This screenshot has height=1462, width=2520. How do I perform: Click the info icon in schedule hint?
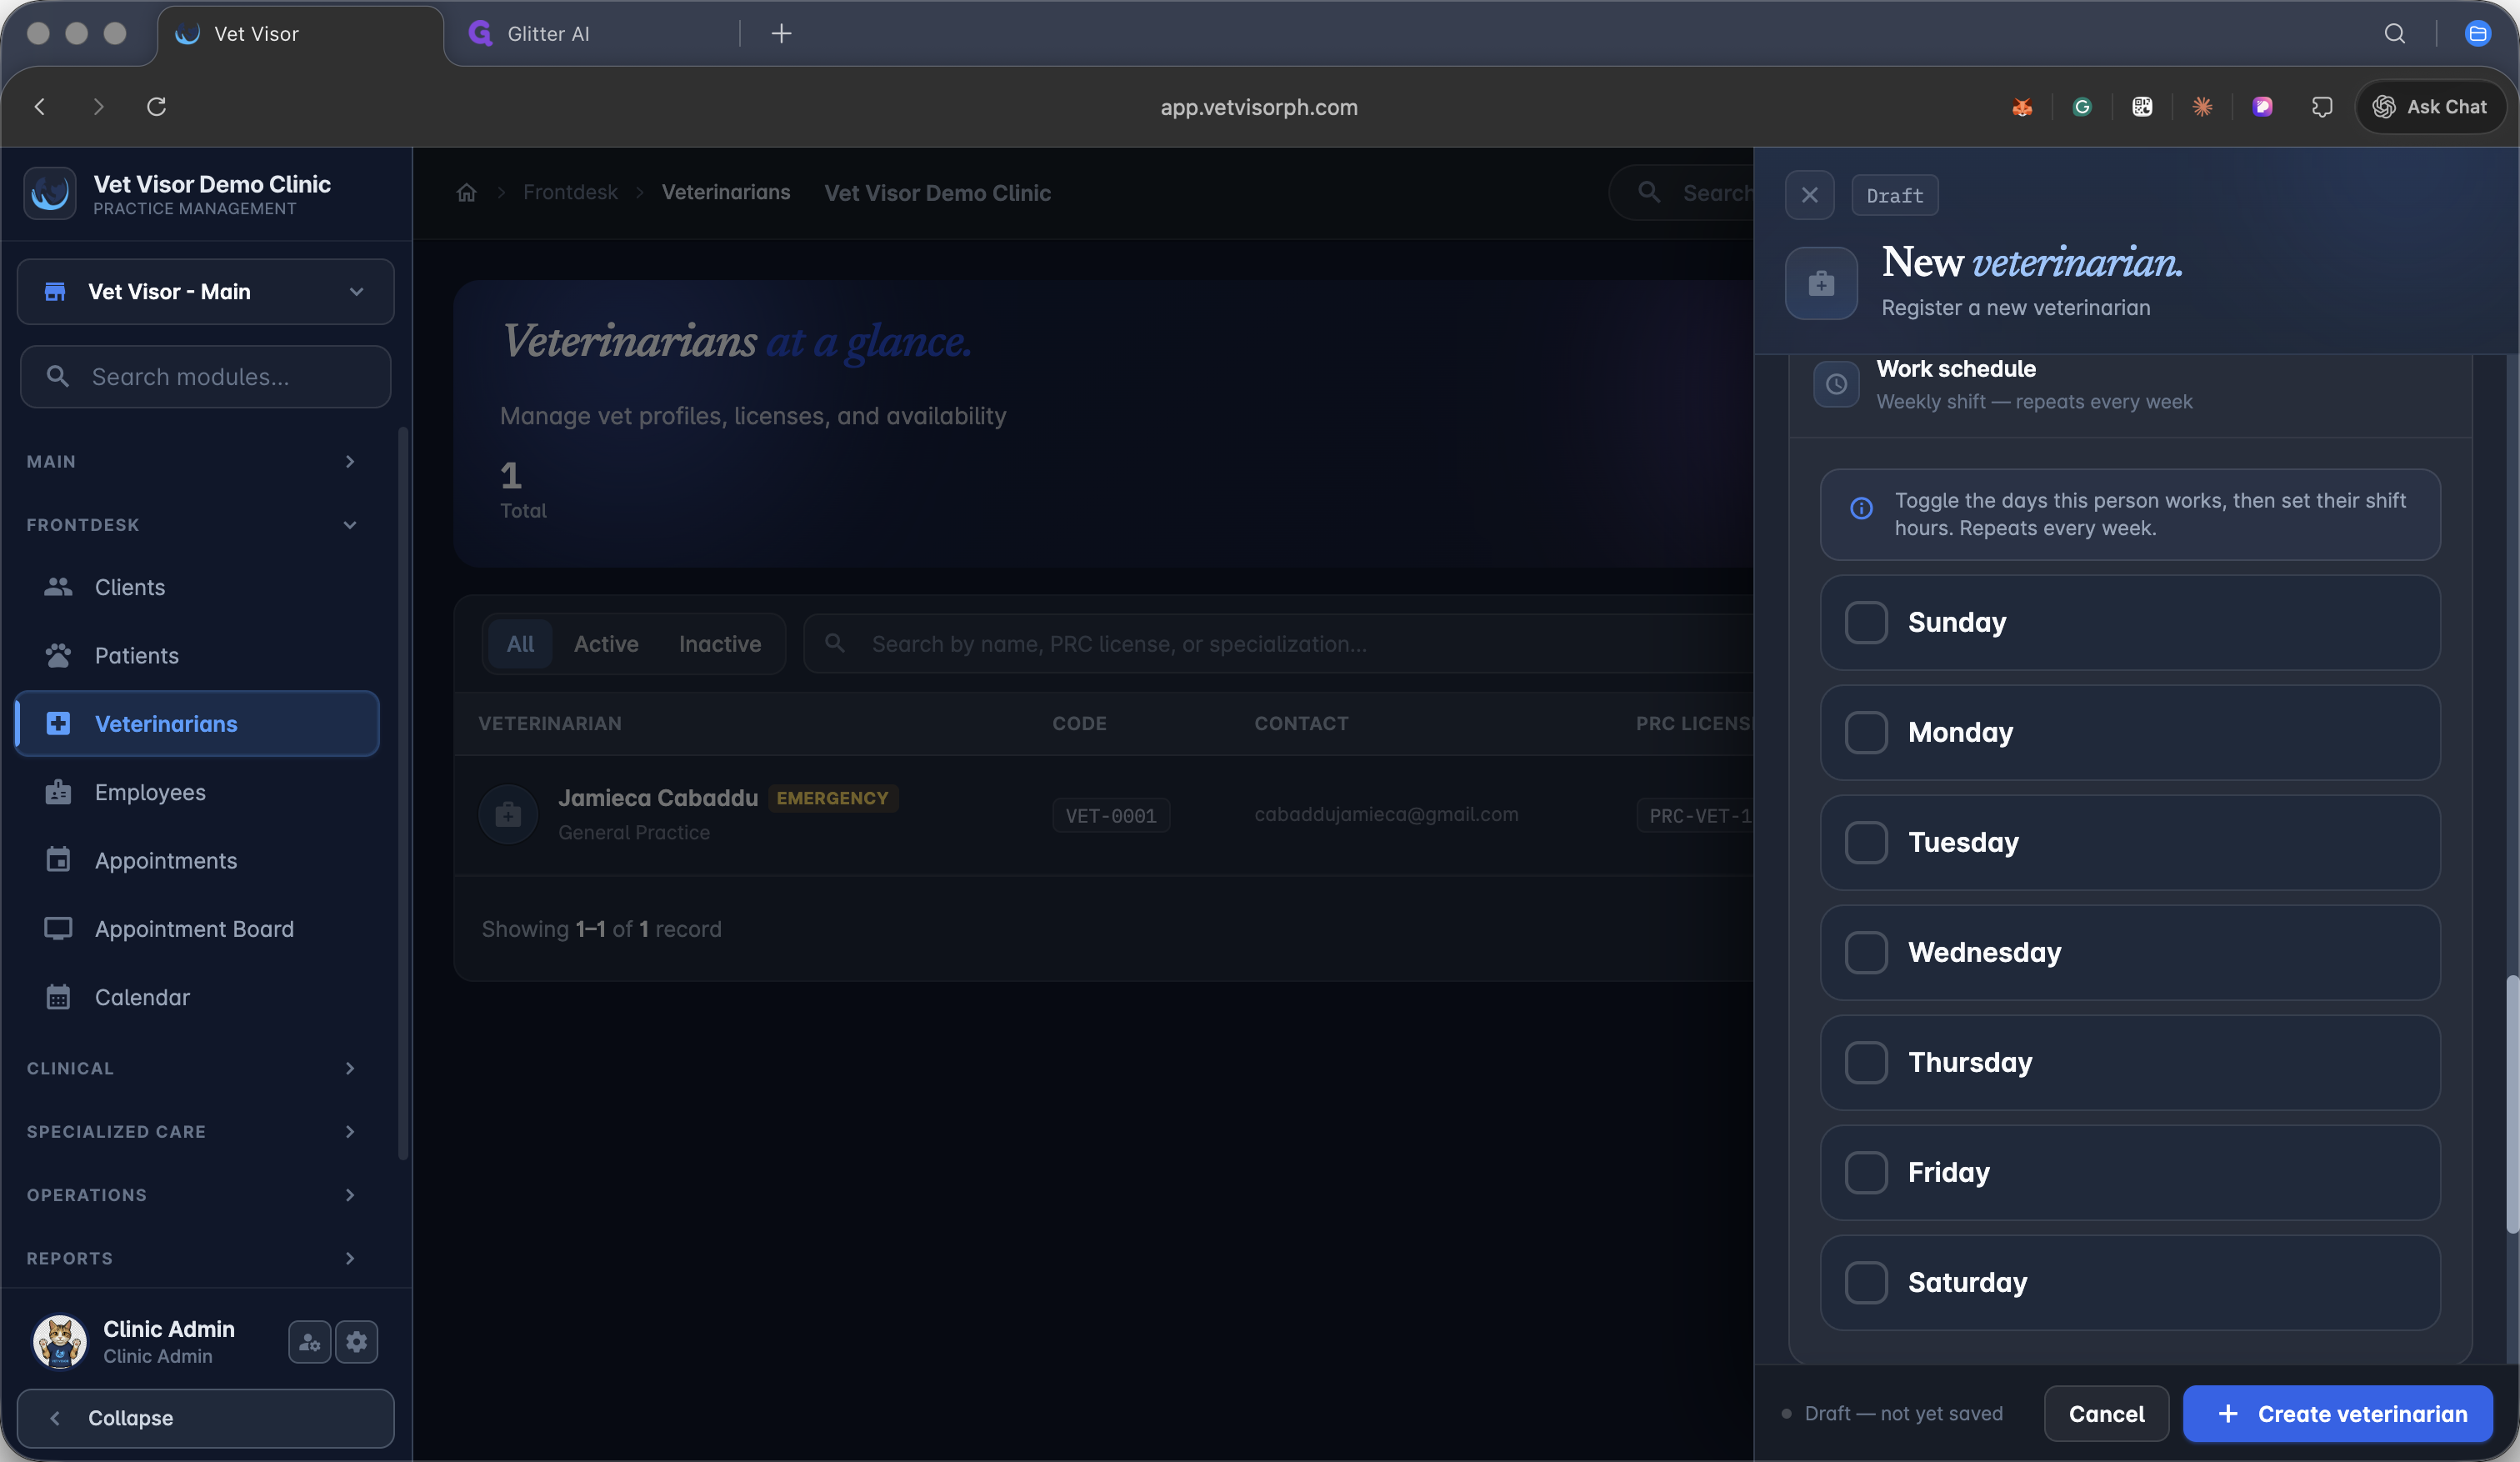pos(1861,509)
